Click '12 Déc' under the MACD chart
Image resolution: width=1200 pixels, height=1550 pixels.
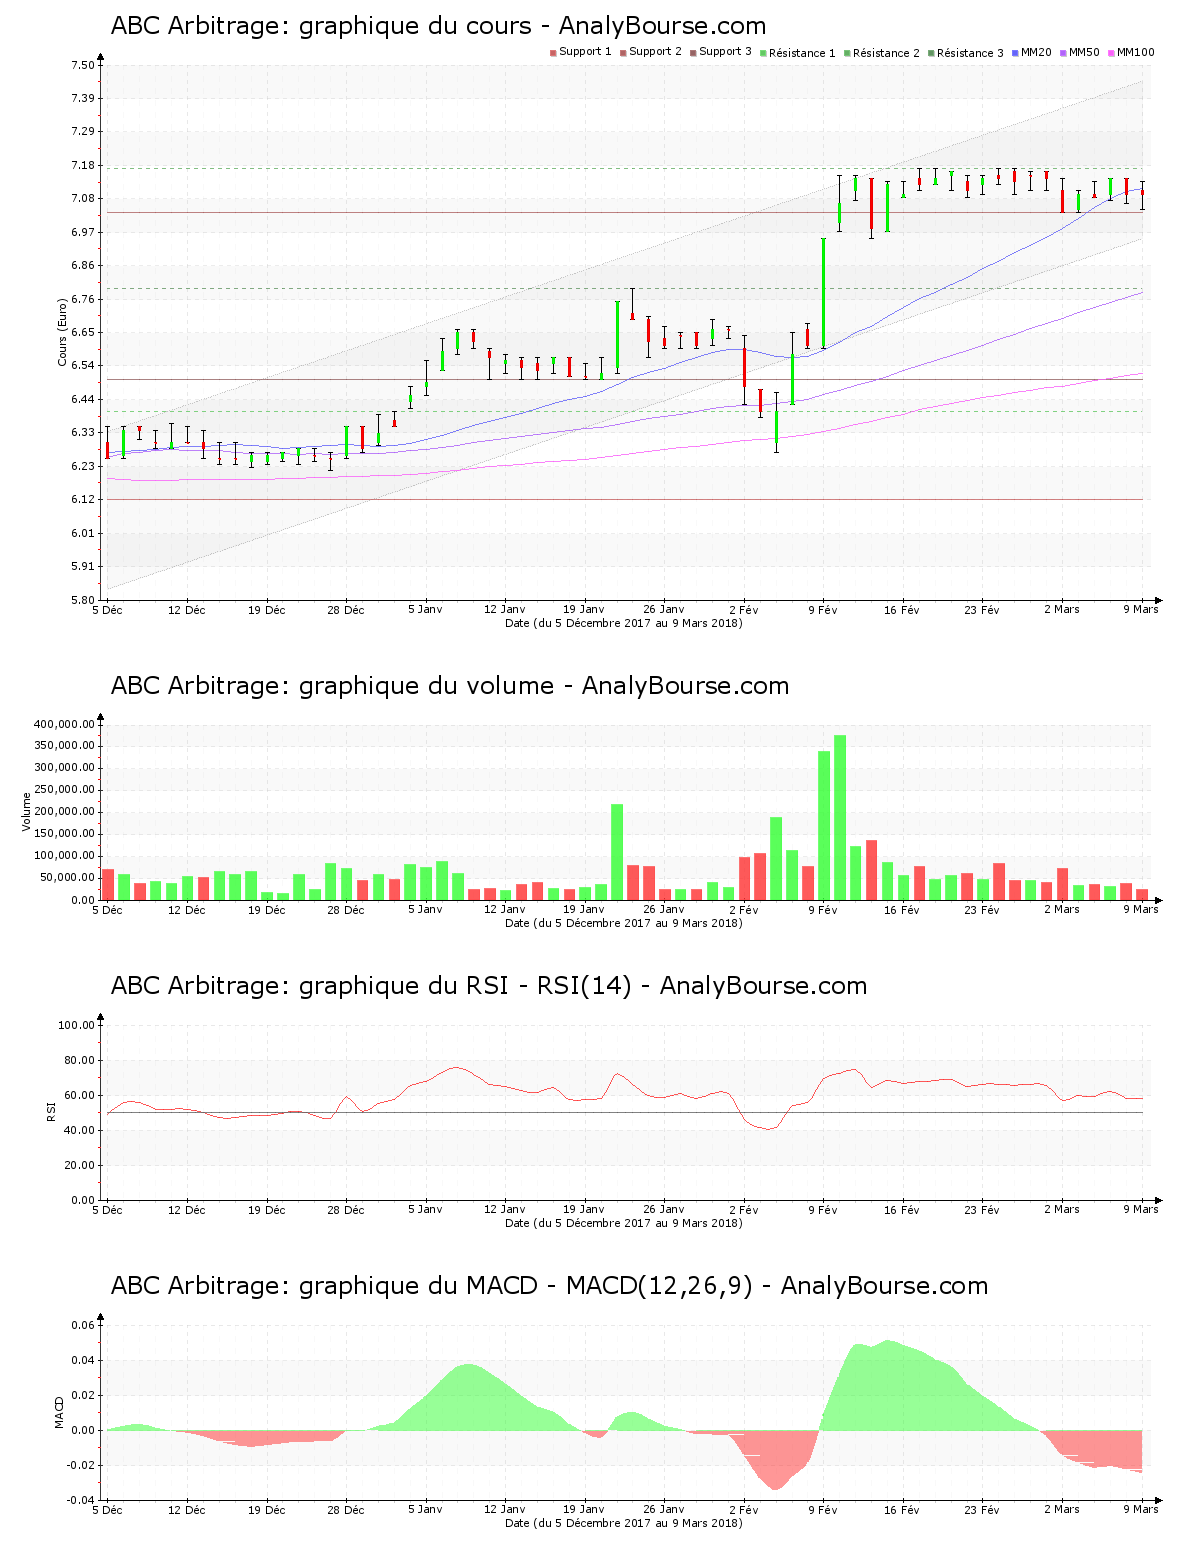pos(186,1510)
